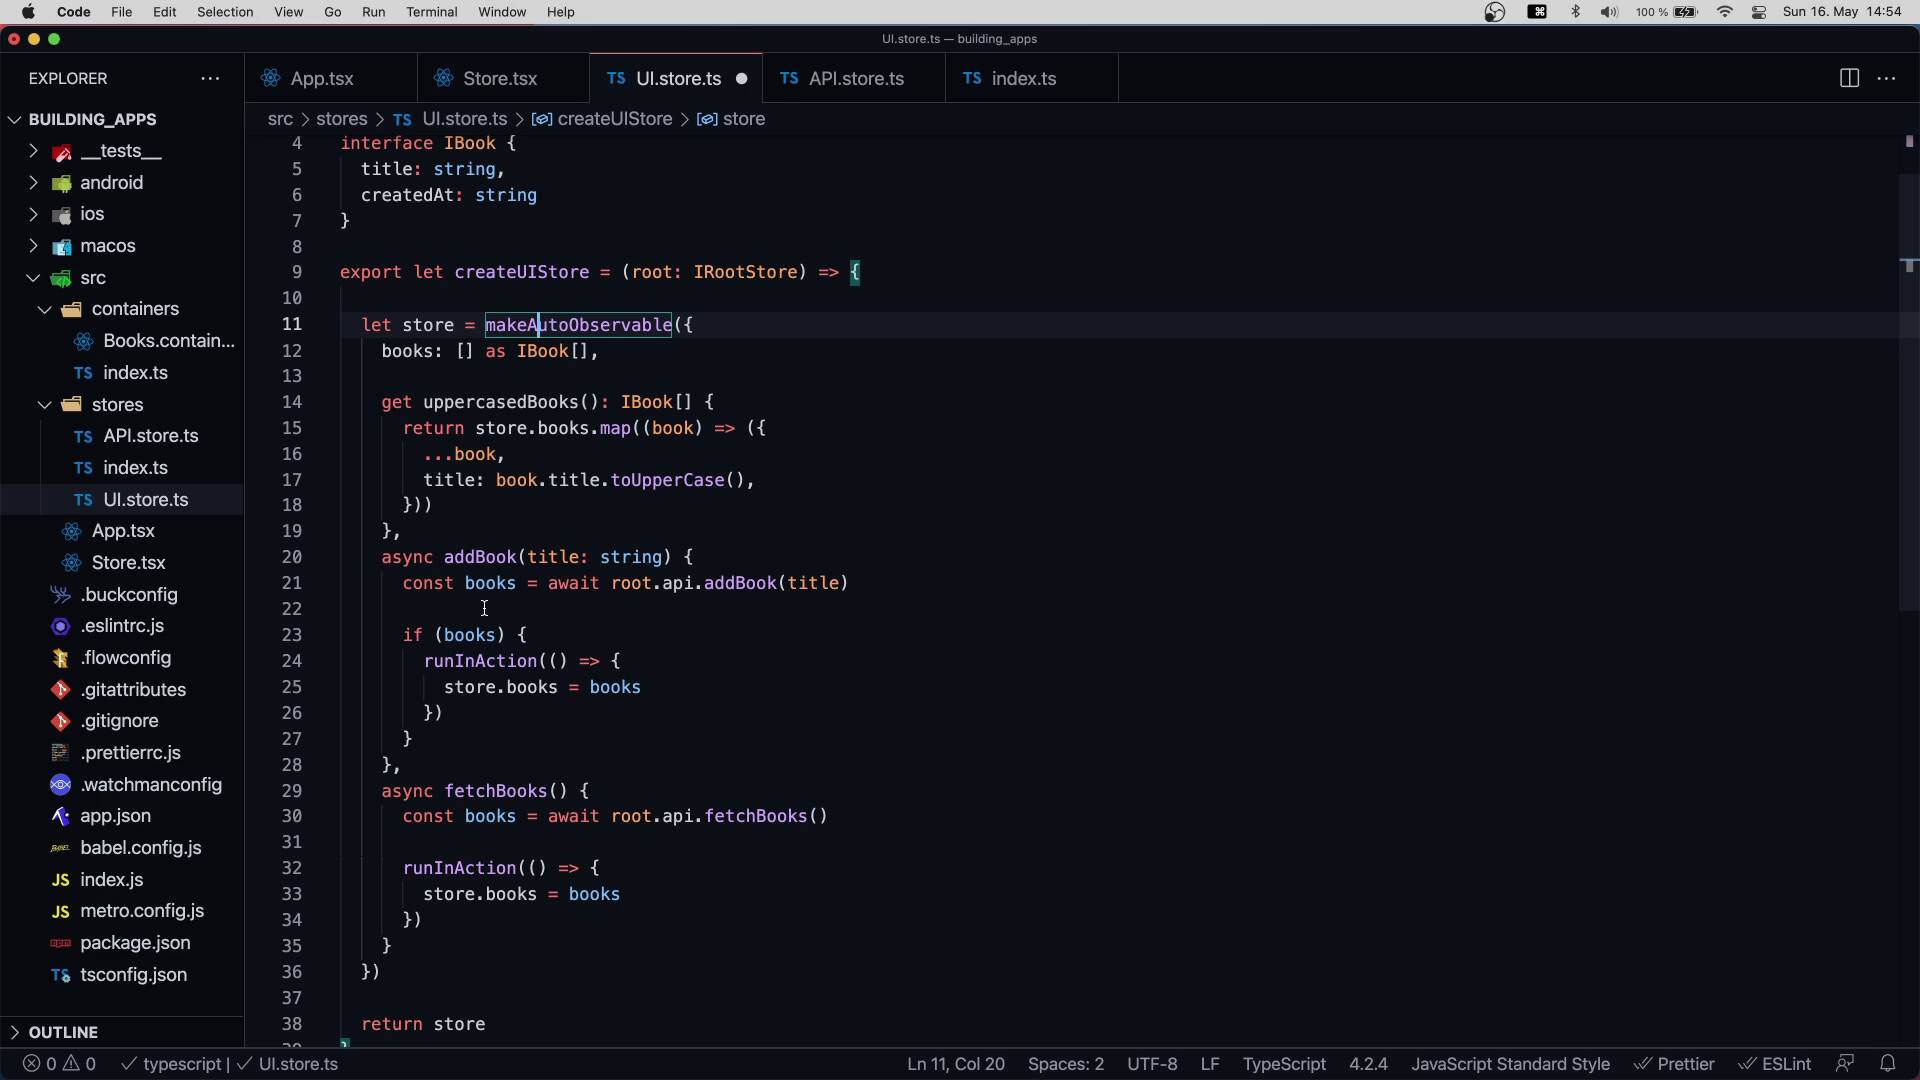Change the TypeScript language mode
Screen dimensions: 1920x1080
coord(1283,1064)
